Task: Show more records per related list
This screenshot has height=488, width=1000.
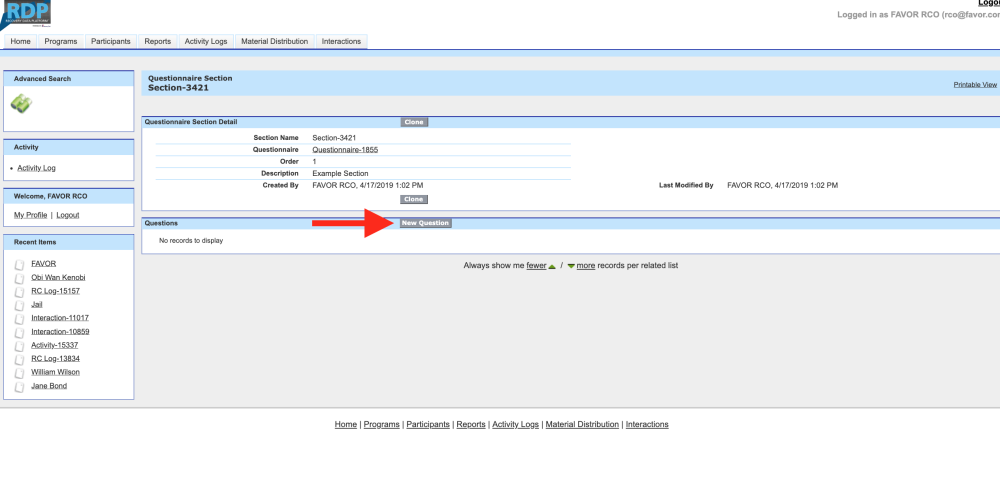Action: [585, 266]
